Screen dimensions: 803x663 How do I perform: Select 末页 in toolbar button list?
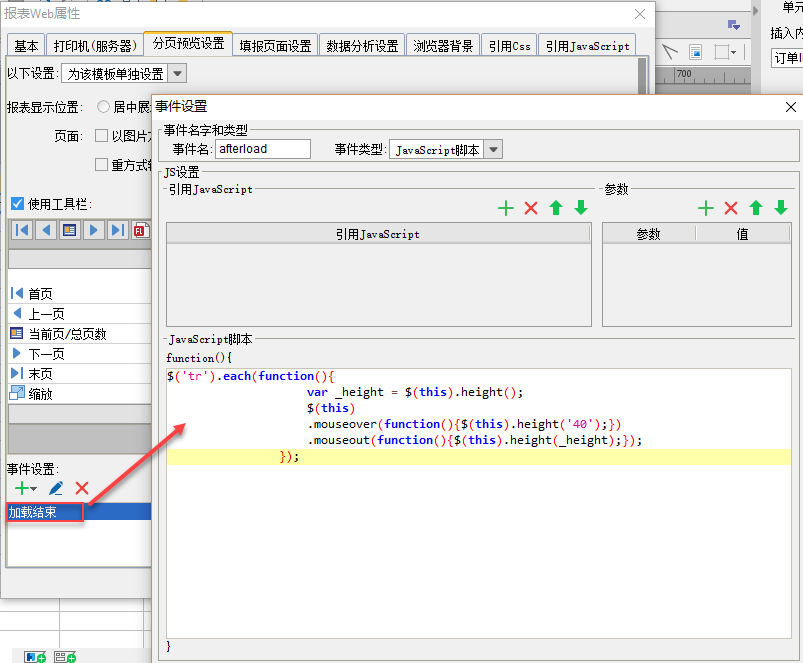pos(80,374)
